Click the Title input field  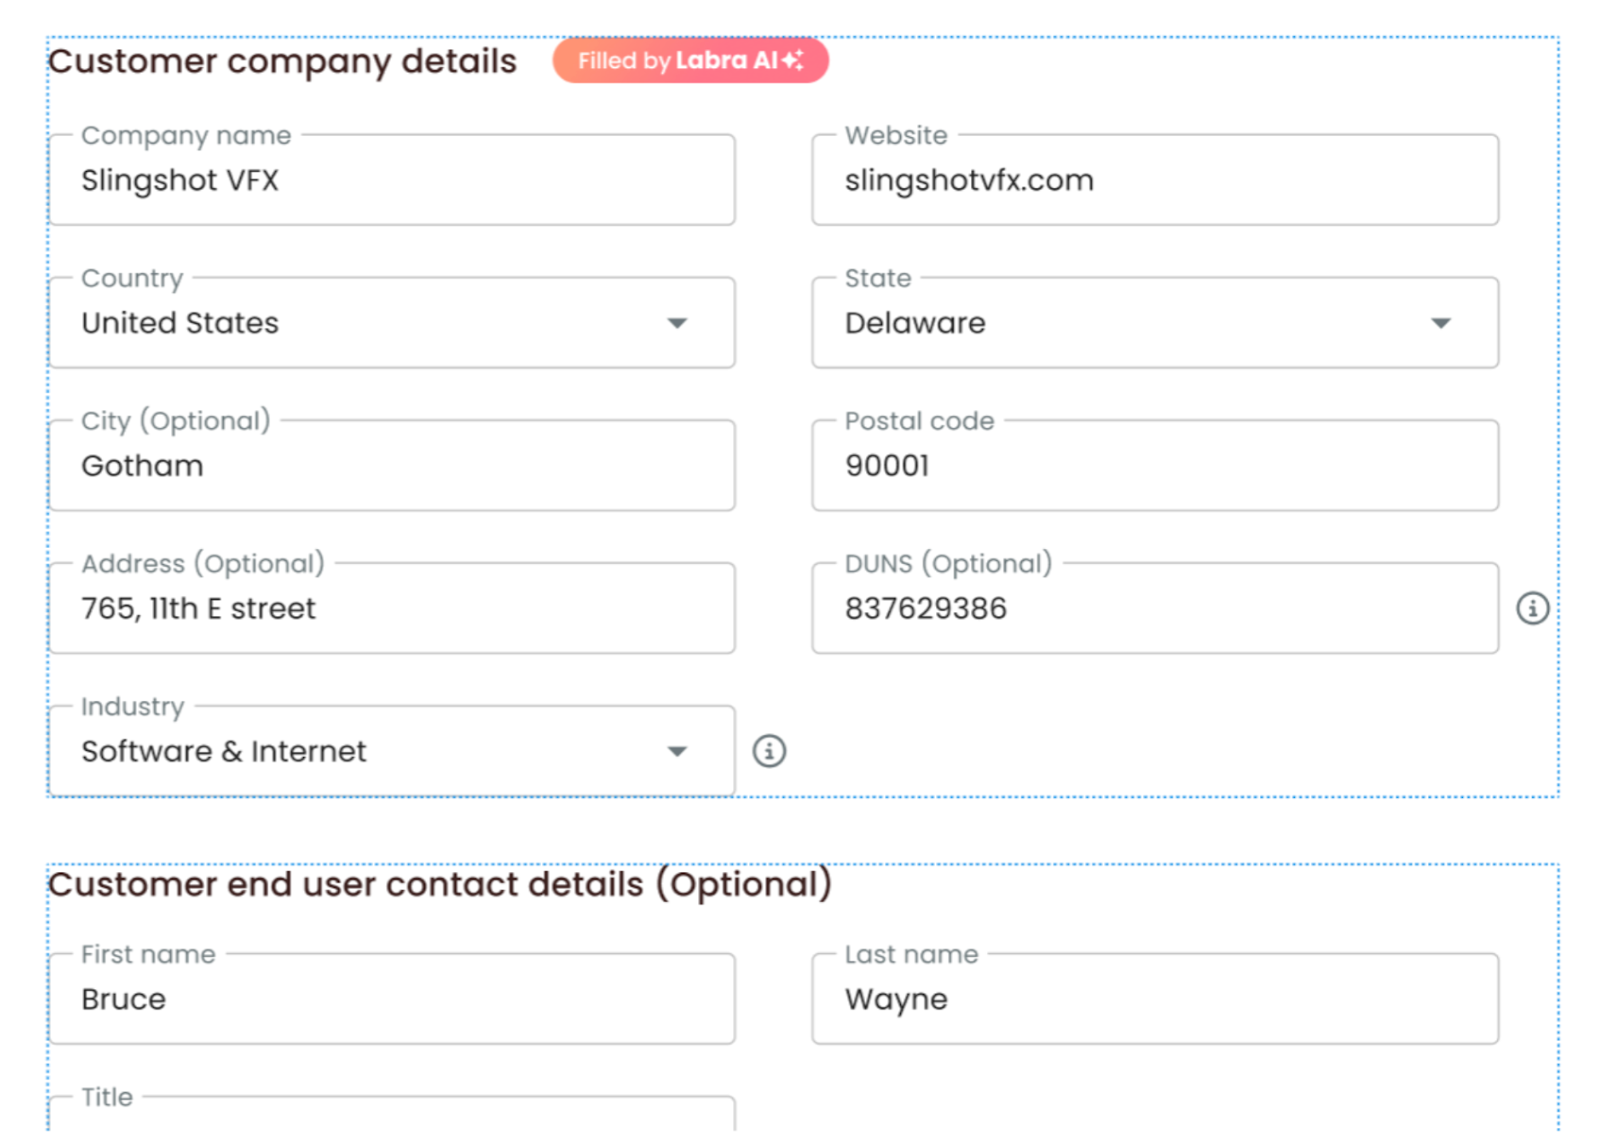coord(392,1118)
